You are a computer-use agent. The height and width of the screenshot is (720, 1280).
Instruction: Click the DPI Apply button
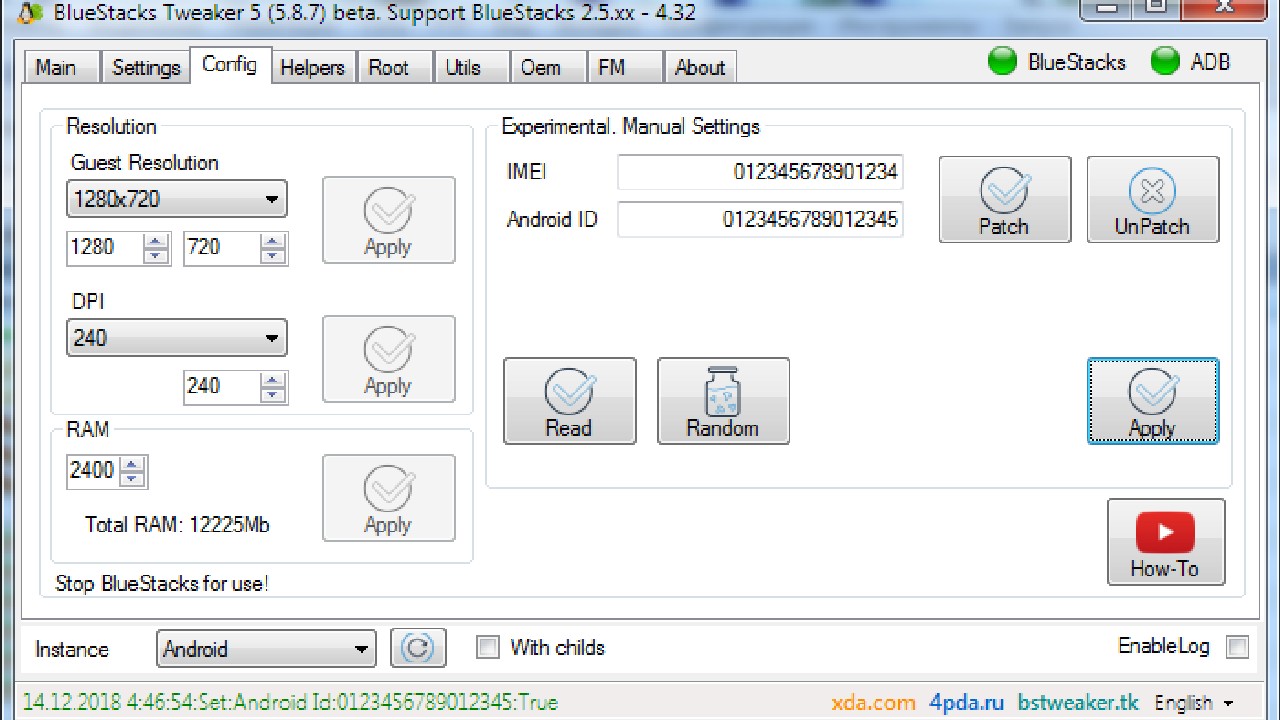point(388,359)
